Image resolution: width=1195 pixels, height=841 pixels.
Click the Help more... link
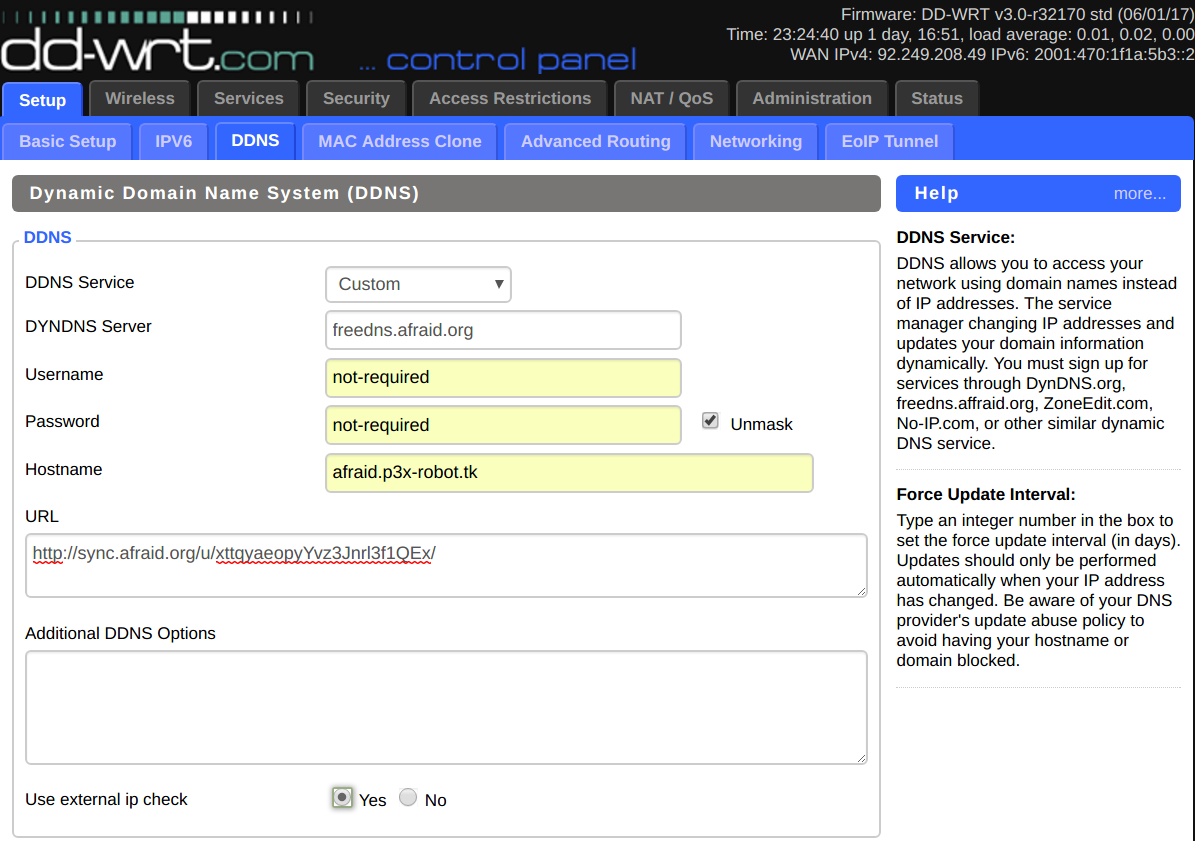[1139, 193]
